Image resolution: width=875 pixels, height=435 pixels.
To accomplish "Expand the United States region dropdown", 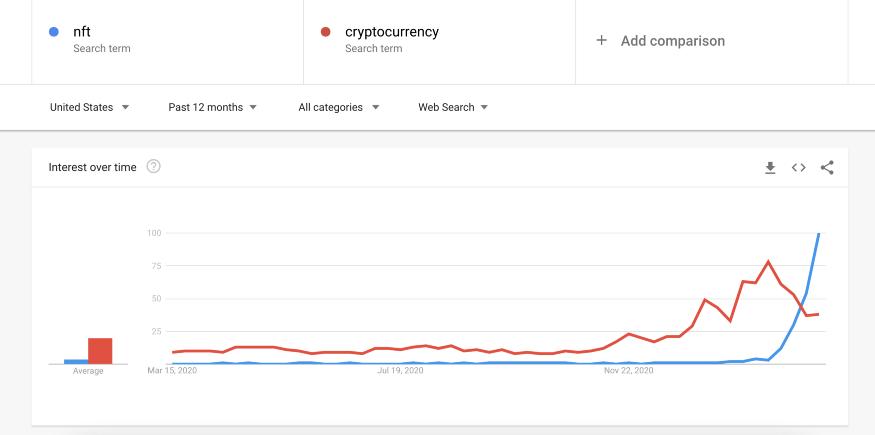I will [x=89, y=108].
